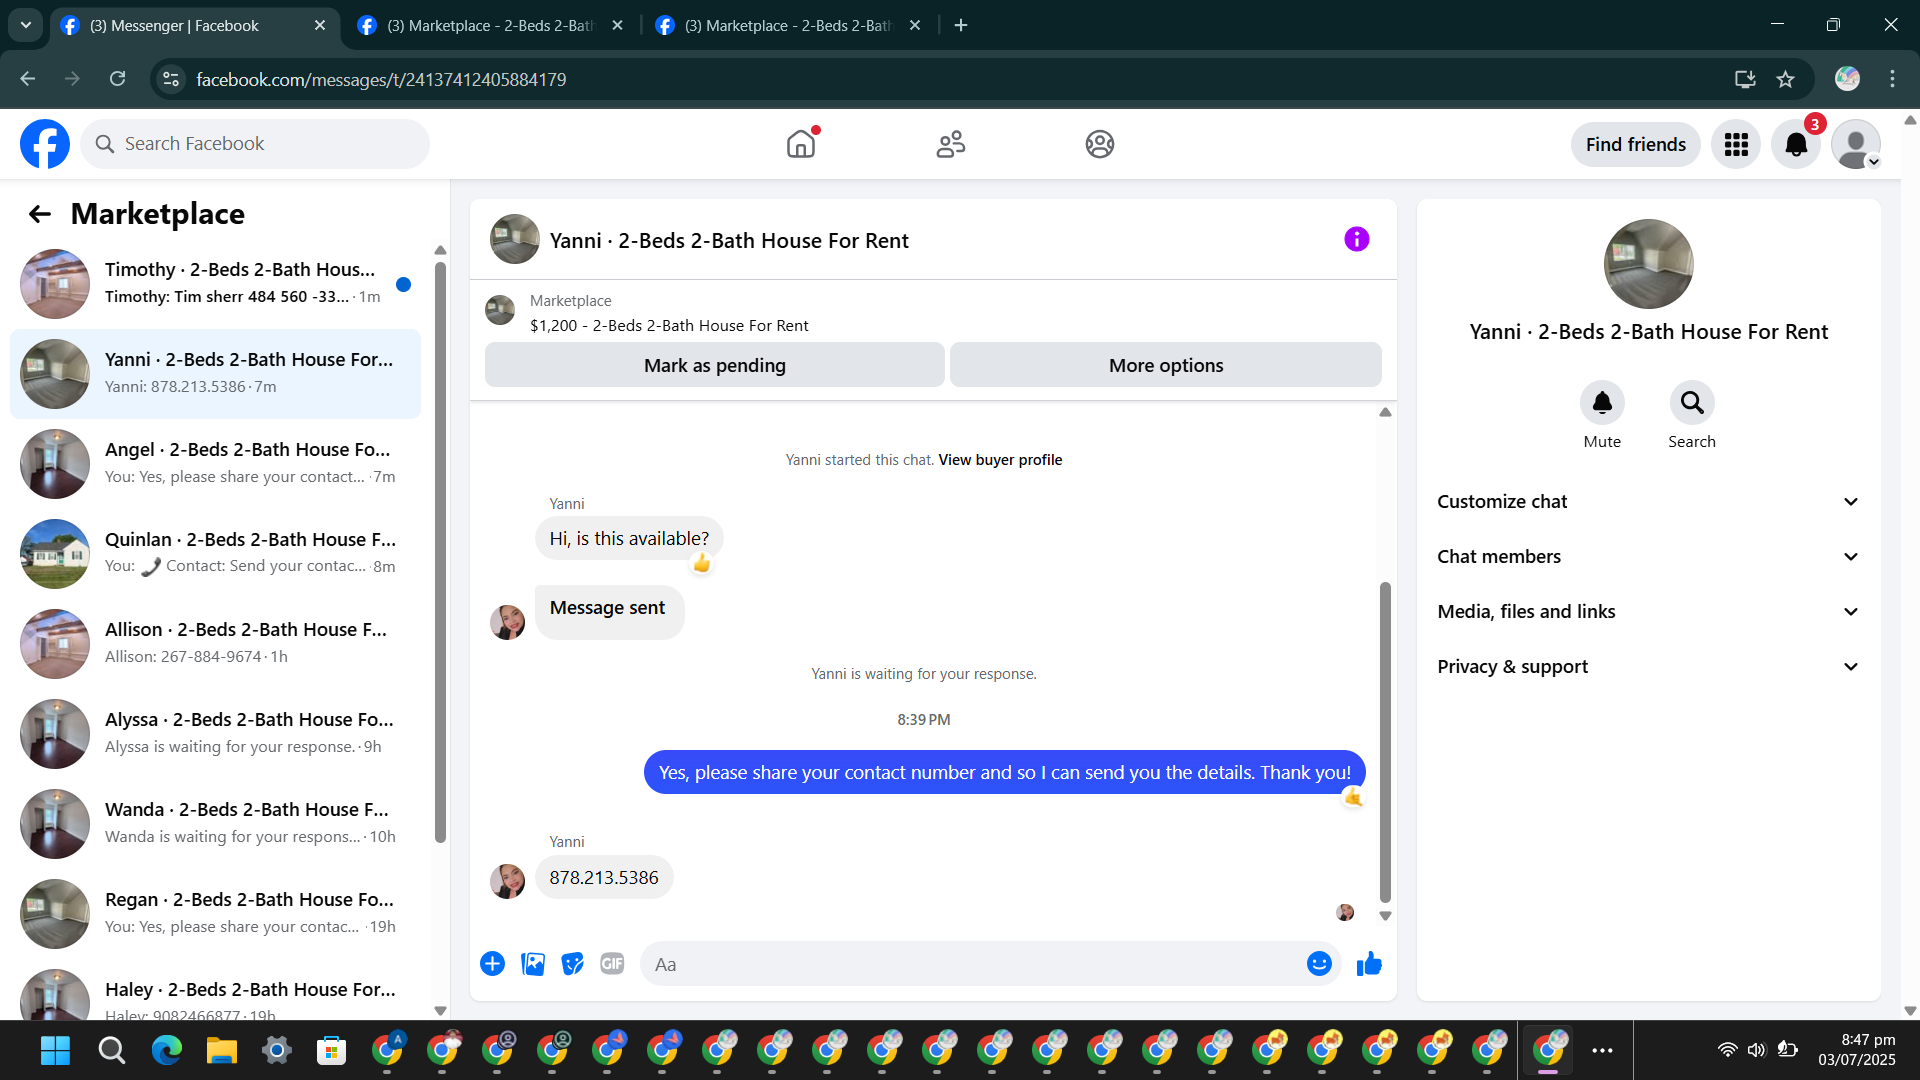Viewport: 1920px width, 1080px height.
Task: Expand Chat members section
Action: tap(1648, 557)
